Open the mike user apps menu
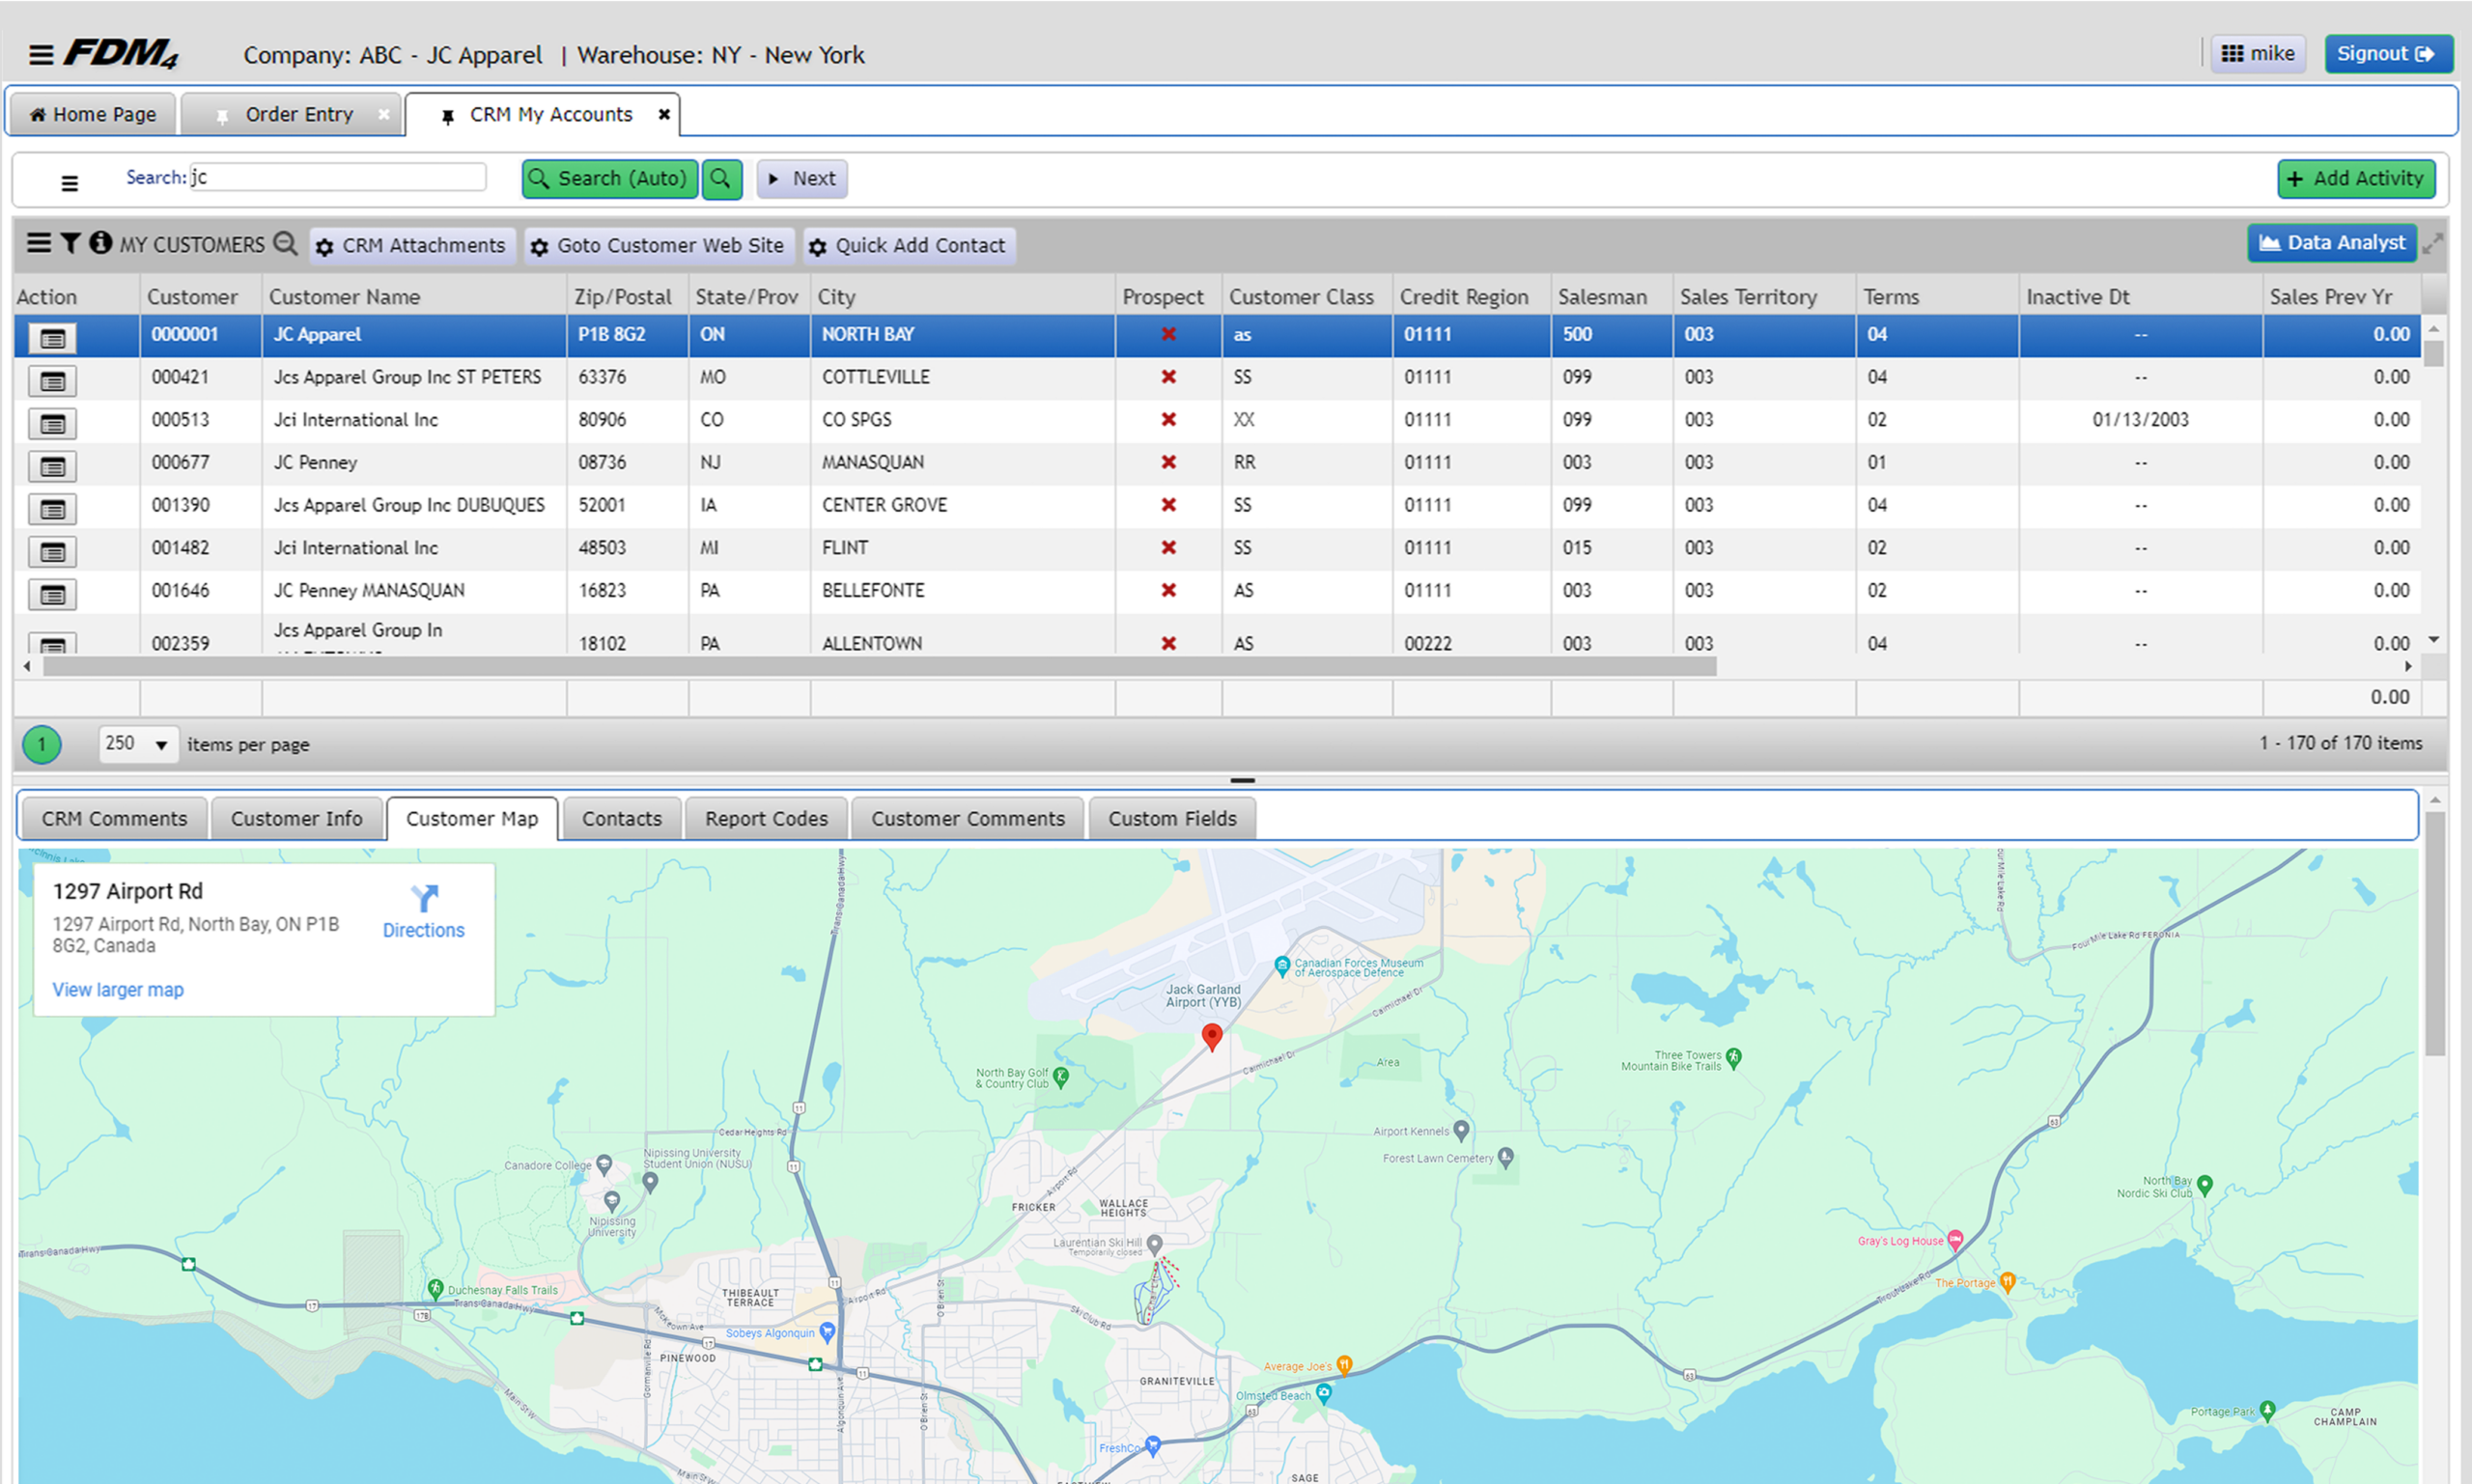The width and height of the screenshot is (2472, 1484). point(2258,54)
